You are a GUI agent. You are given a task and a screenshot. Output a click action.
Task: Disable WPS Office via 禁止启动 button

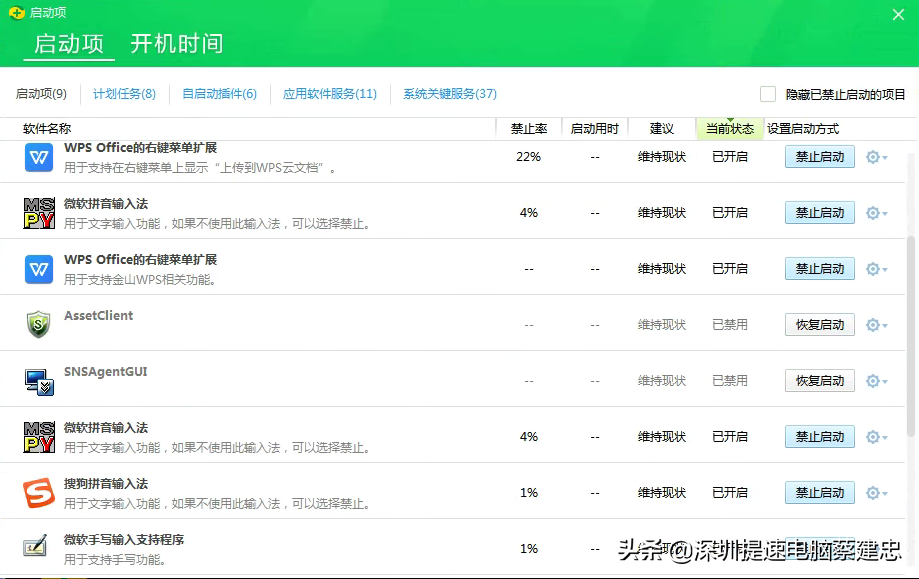click(819, 157)
